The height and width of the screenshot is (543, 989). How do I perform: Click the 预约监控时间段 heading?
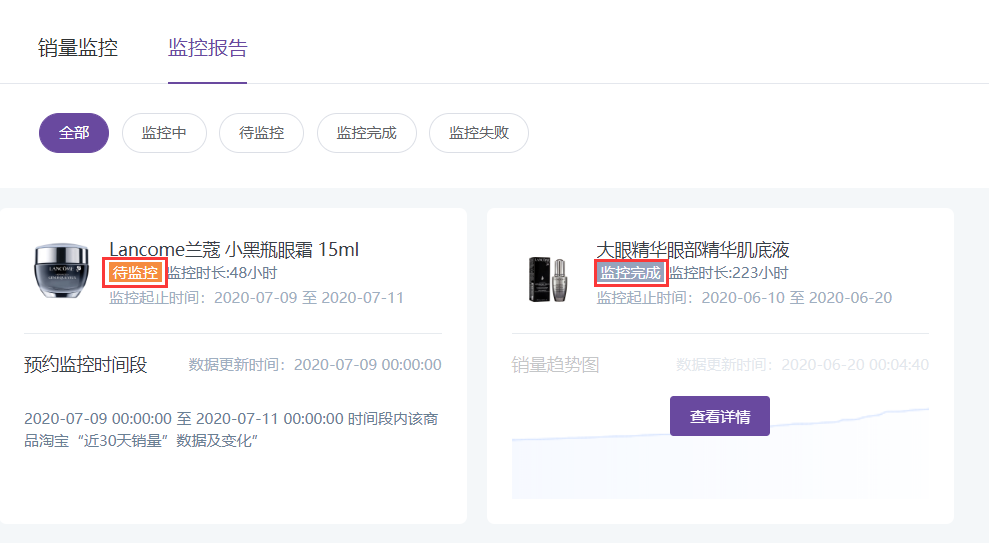[x=85, y=365]
